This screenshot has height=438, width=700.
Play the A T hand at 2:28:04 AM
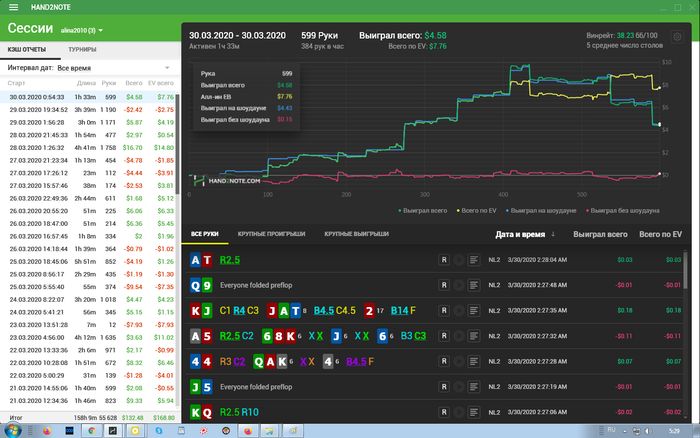[x=459, y=260]
